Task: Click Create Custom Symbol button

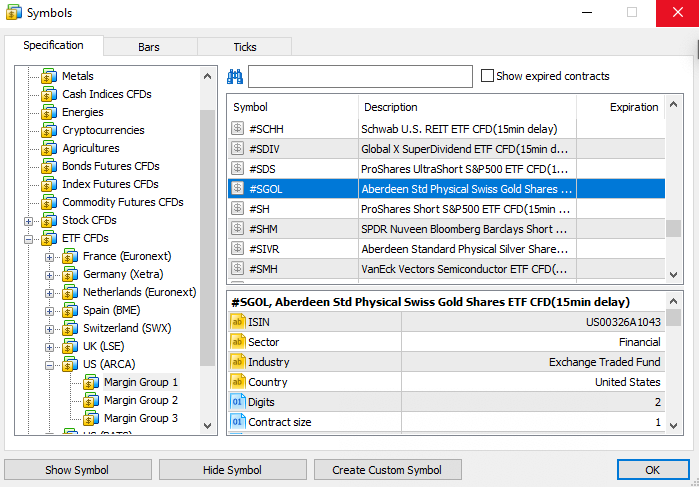Action: pyautogui.click(x=387, y=470)
